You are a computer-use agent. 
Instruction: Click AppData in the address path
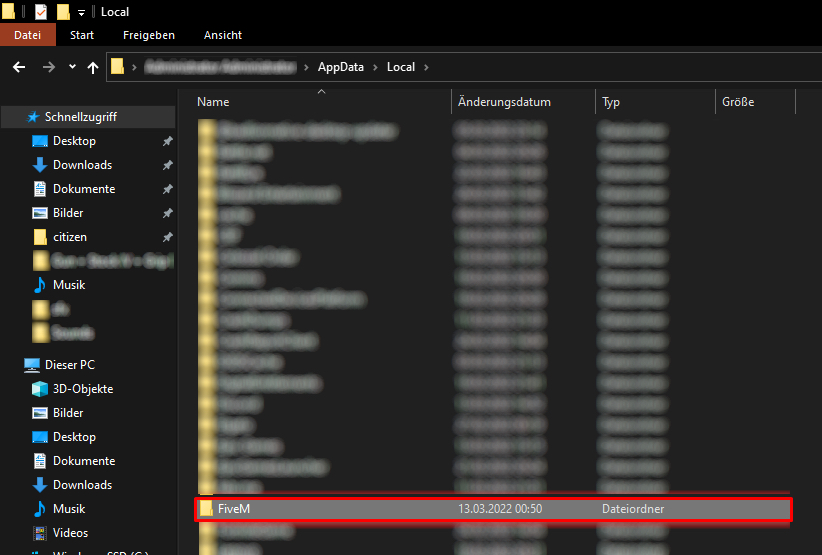[x=341, y=67]
